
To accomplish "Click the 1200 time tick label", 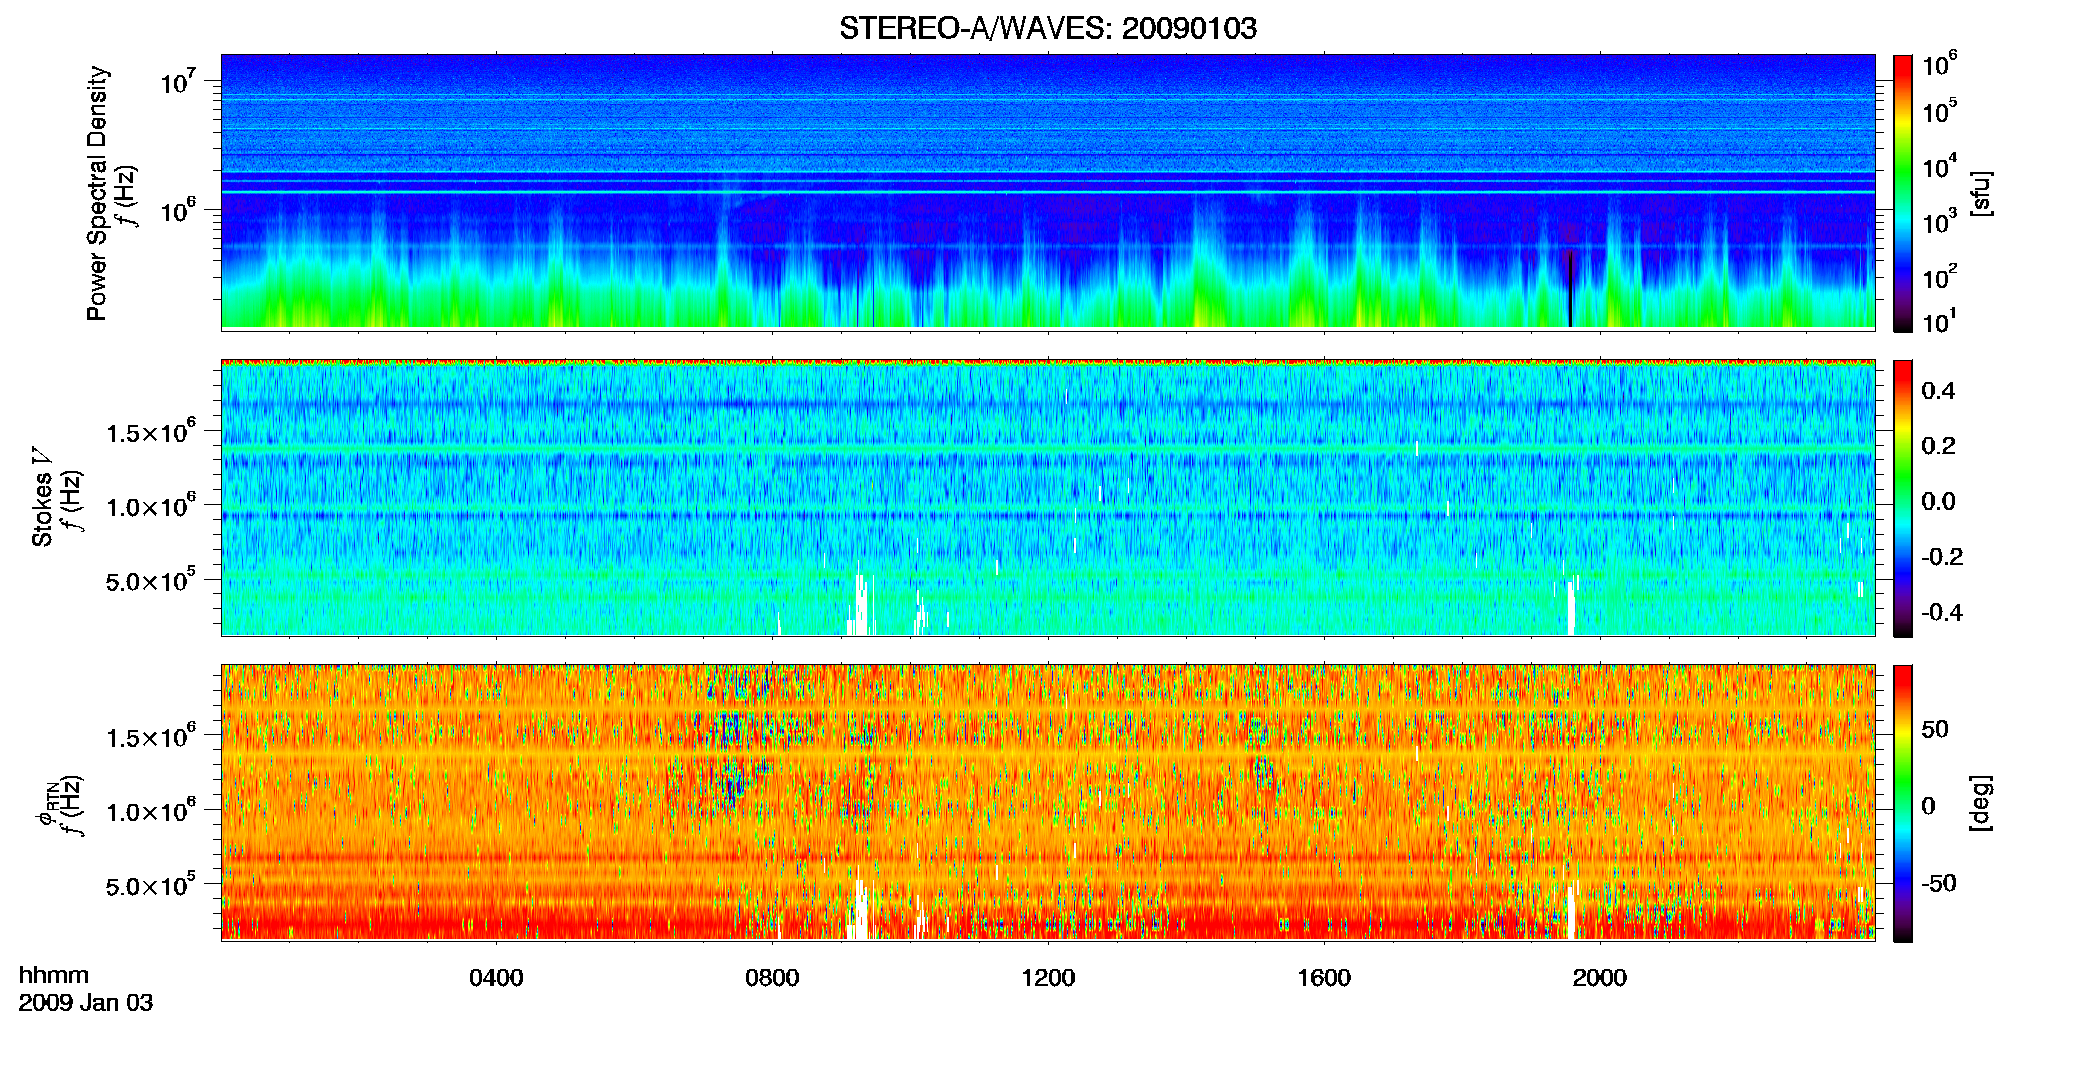I will point(1048,977).
